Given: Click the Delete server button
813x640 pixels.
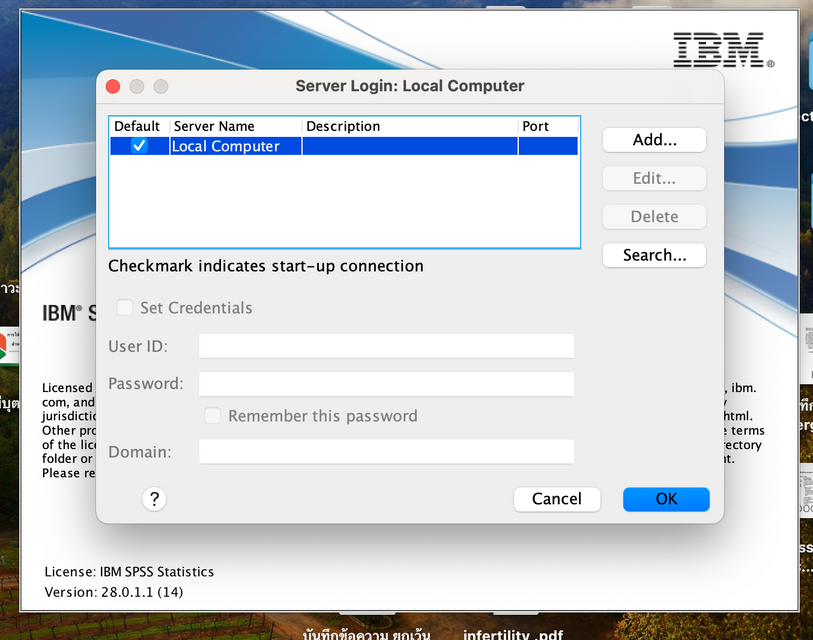Looking at the screenshot, I should point(654,217).
